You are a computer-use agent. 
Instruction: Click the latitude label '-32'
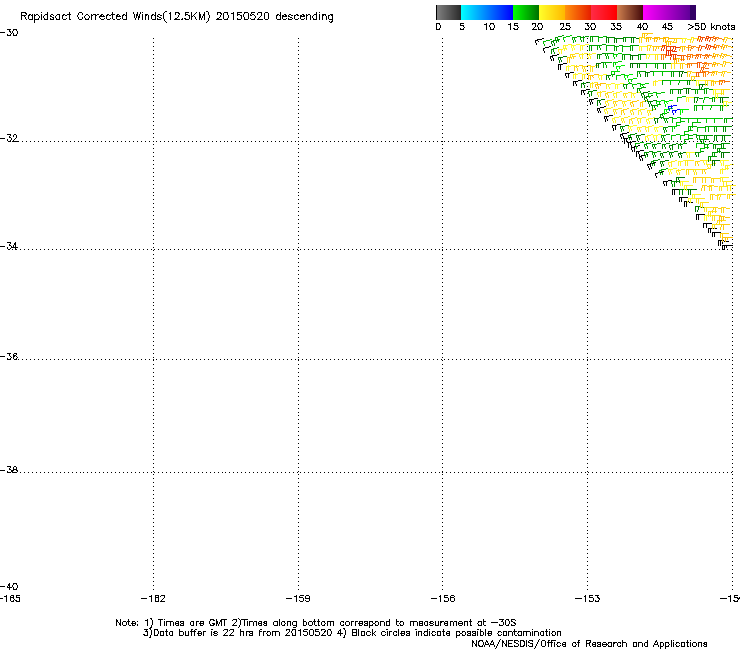click(9, 138)
